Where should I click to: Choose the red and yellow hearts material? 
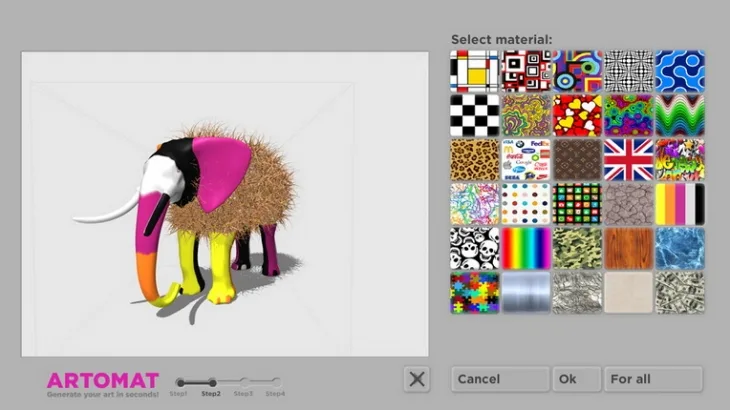pyautogui.click(x=577, y=115)
